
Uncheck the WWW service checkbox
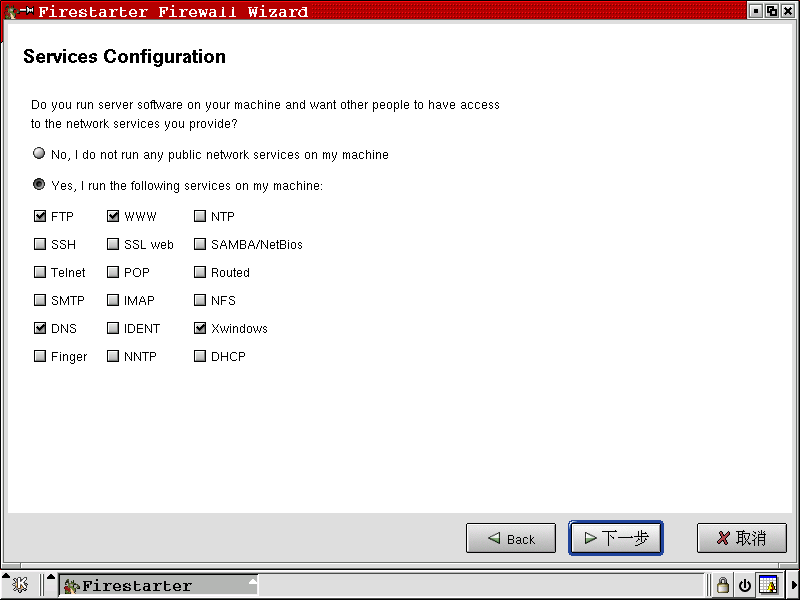[113, 216]
